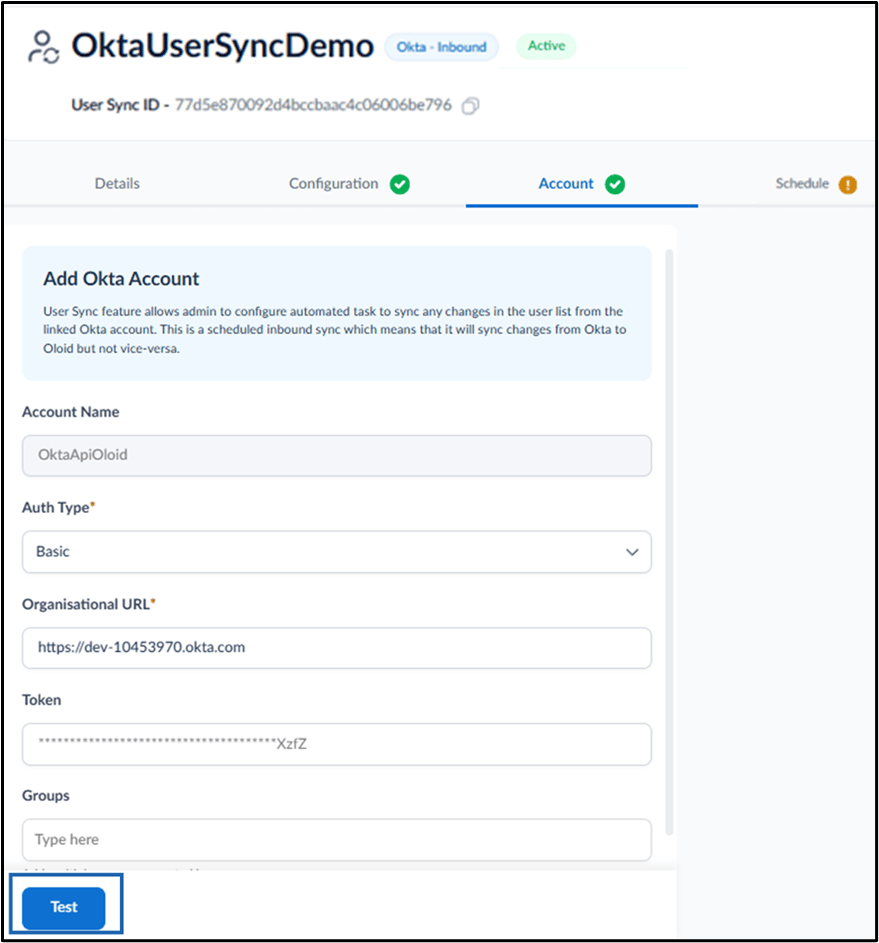Click into the Organisational URL field

coord(337,648)
